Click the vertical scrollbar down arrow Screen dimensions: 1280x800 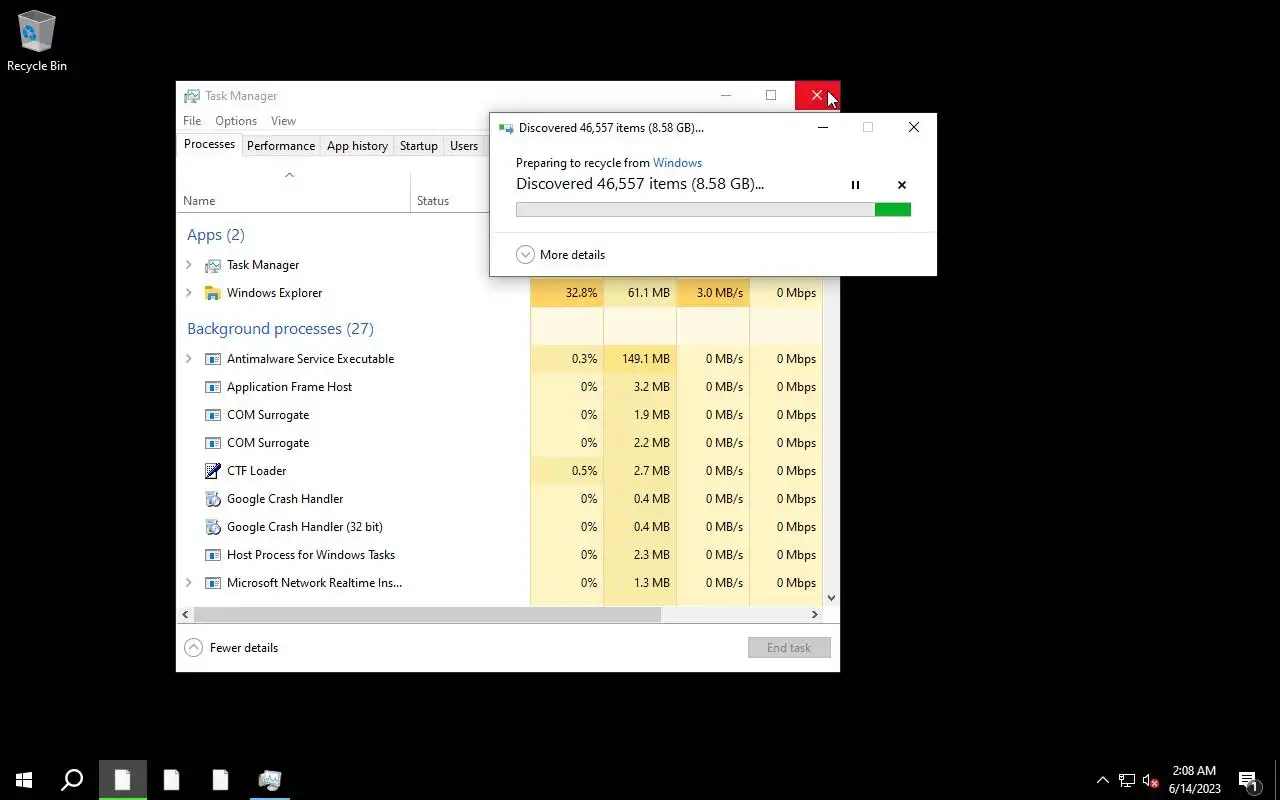pyautogui.click(x=831, y=598)
